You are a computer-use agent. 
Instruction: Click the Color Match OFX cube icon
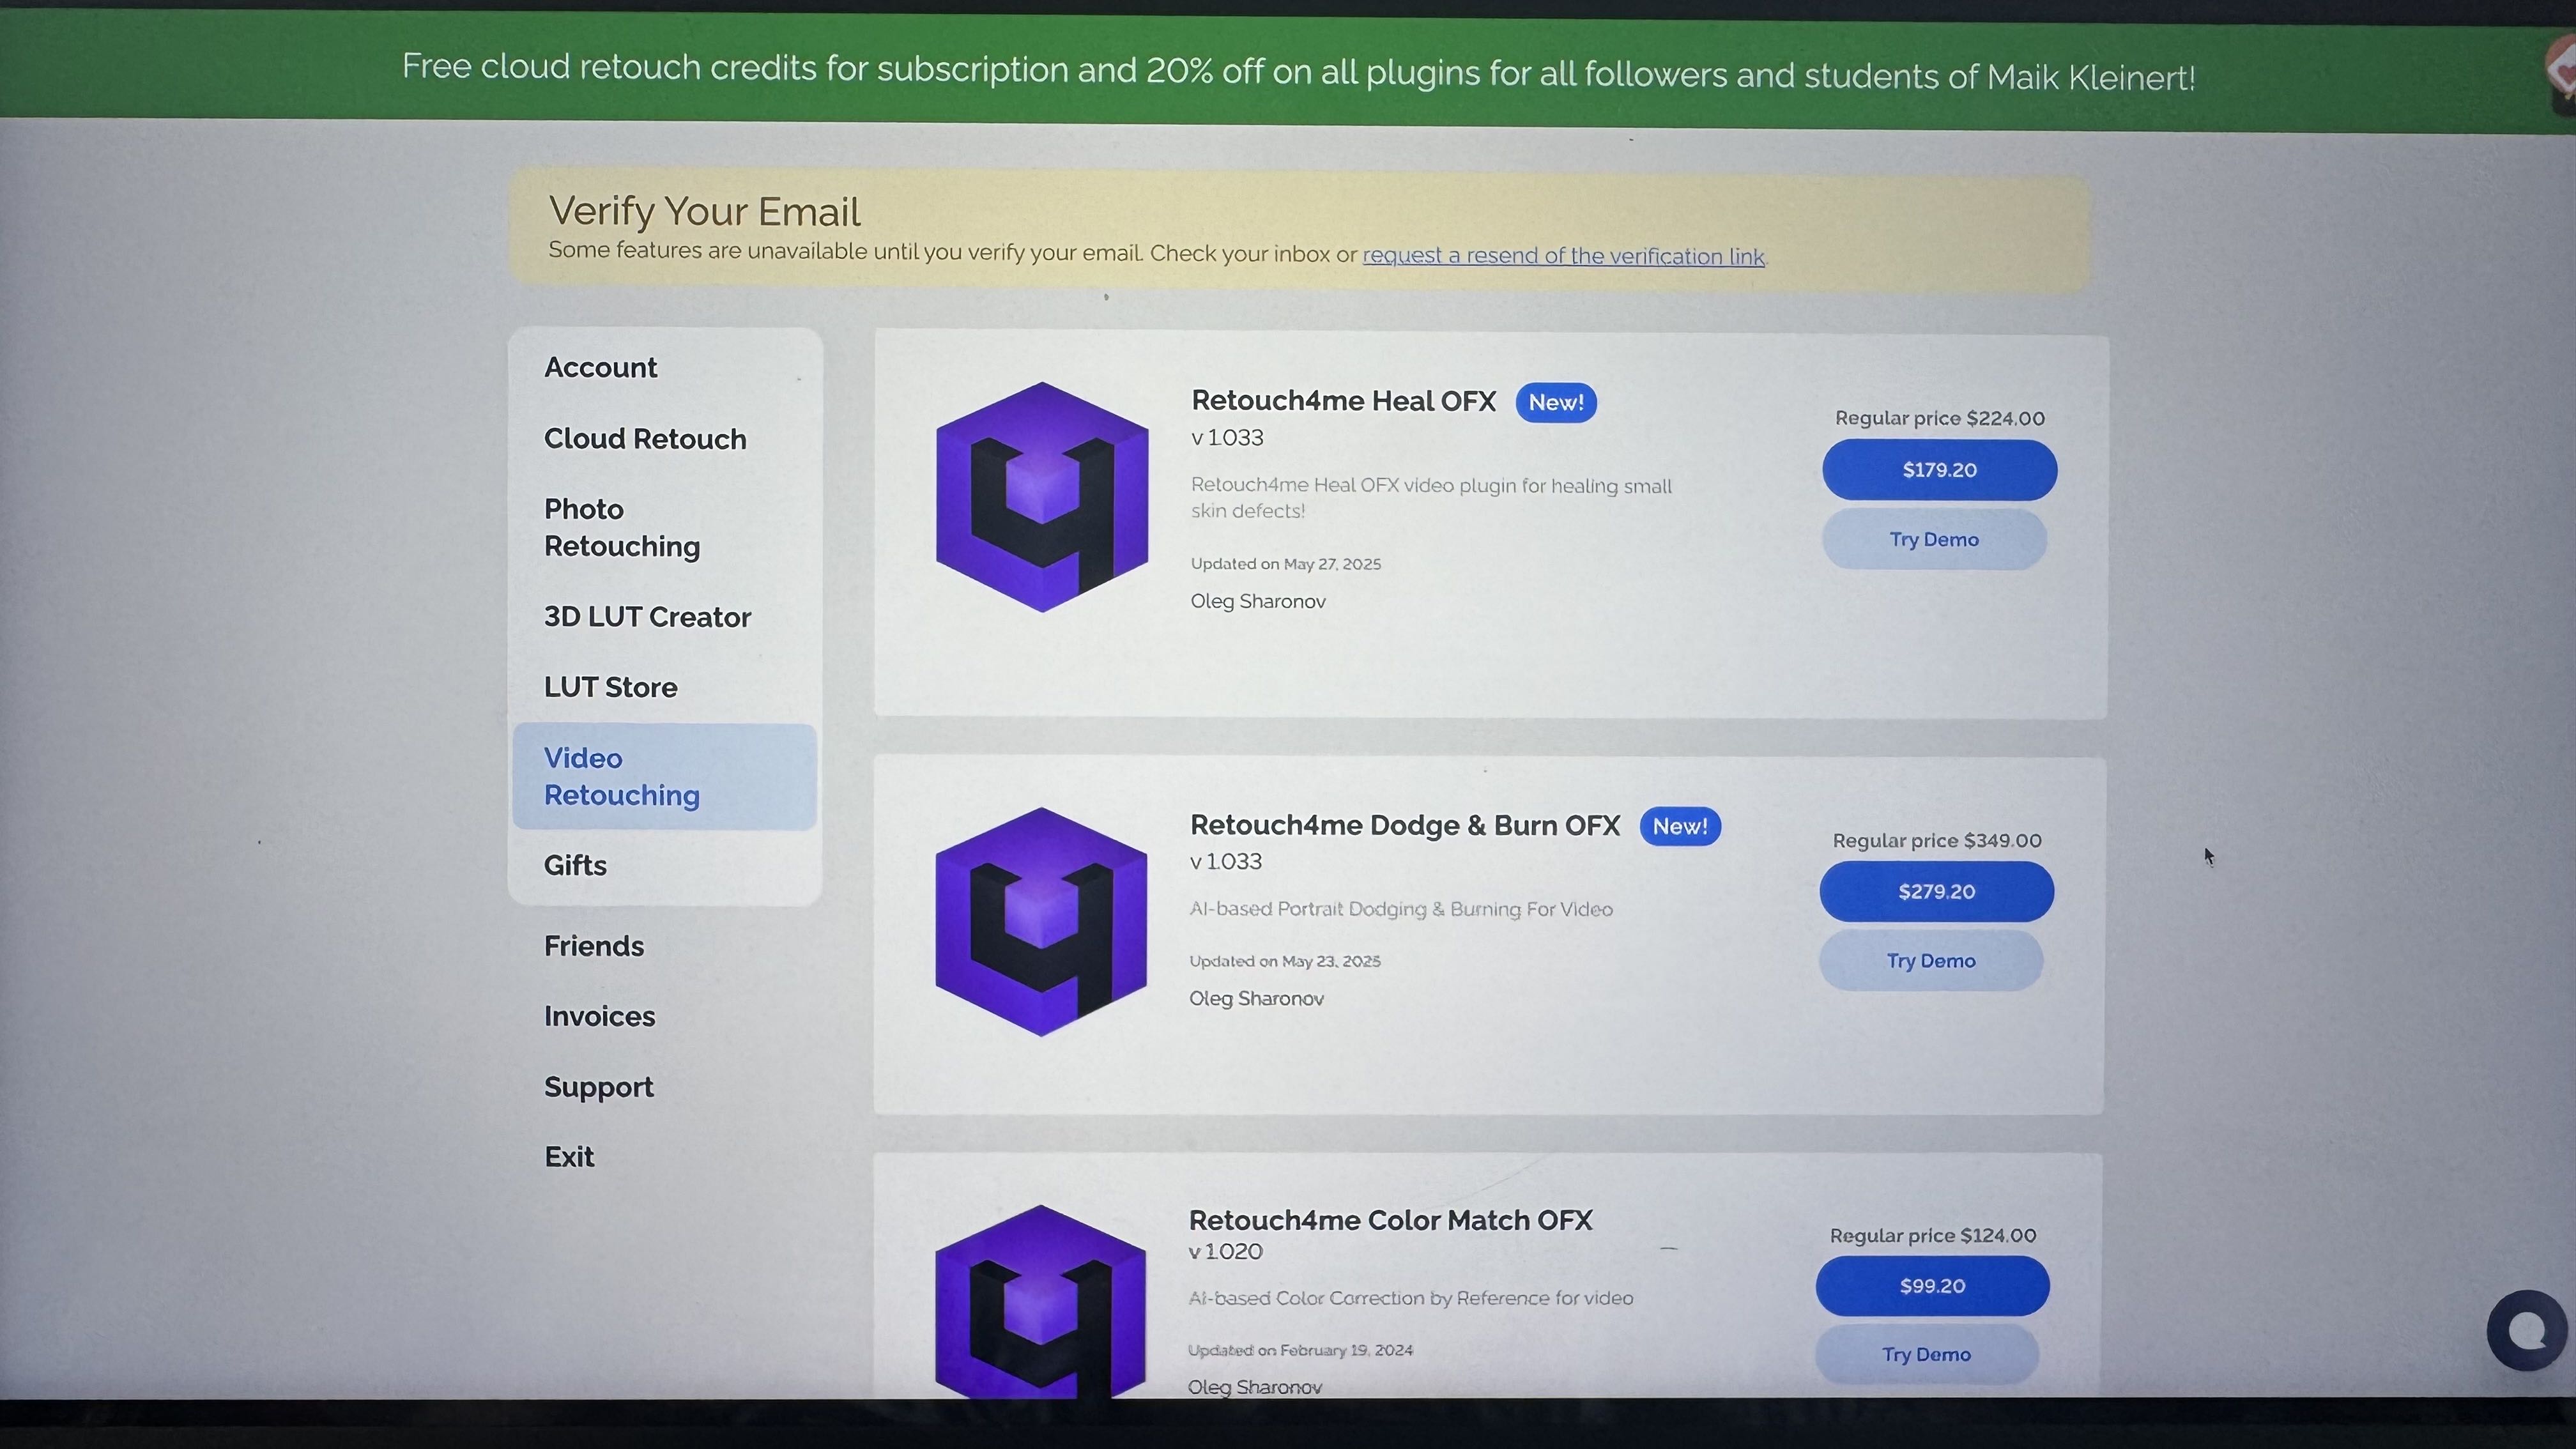coord(1040,1300)
